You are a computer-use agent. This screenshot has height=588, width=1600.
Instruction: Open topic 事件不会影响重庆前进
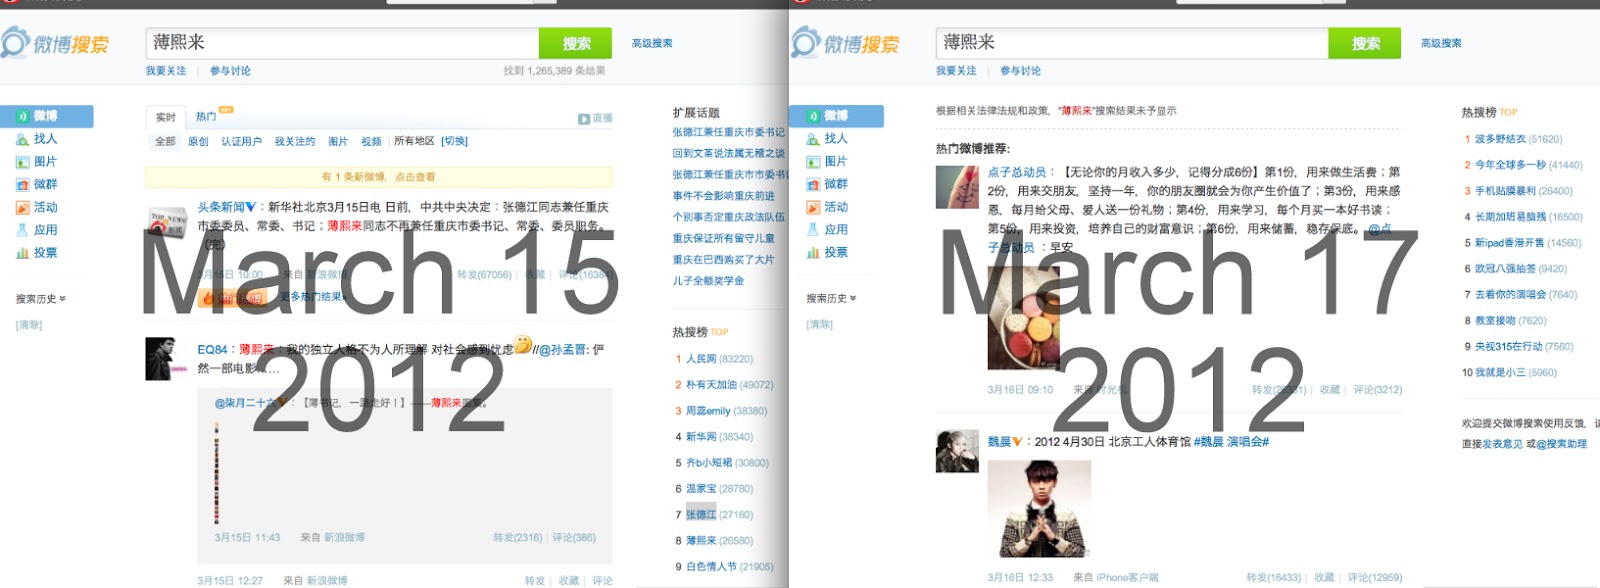coord(723,196)
